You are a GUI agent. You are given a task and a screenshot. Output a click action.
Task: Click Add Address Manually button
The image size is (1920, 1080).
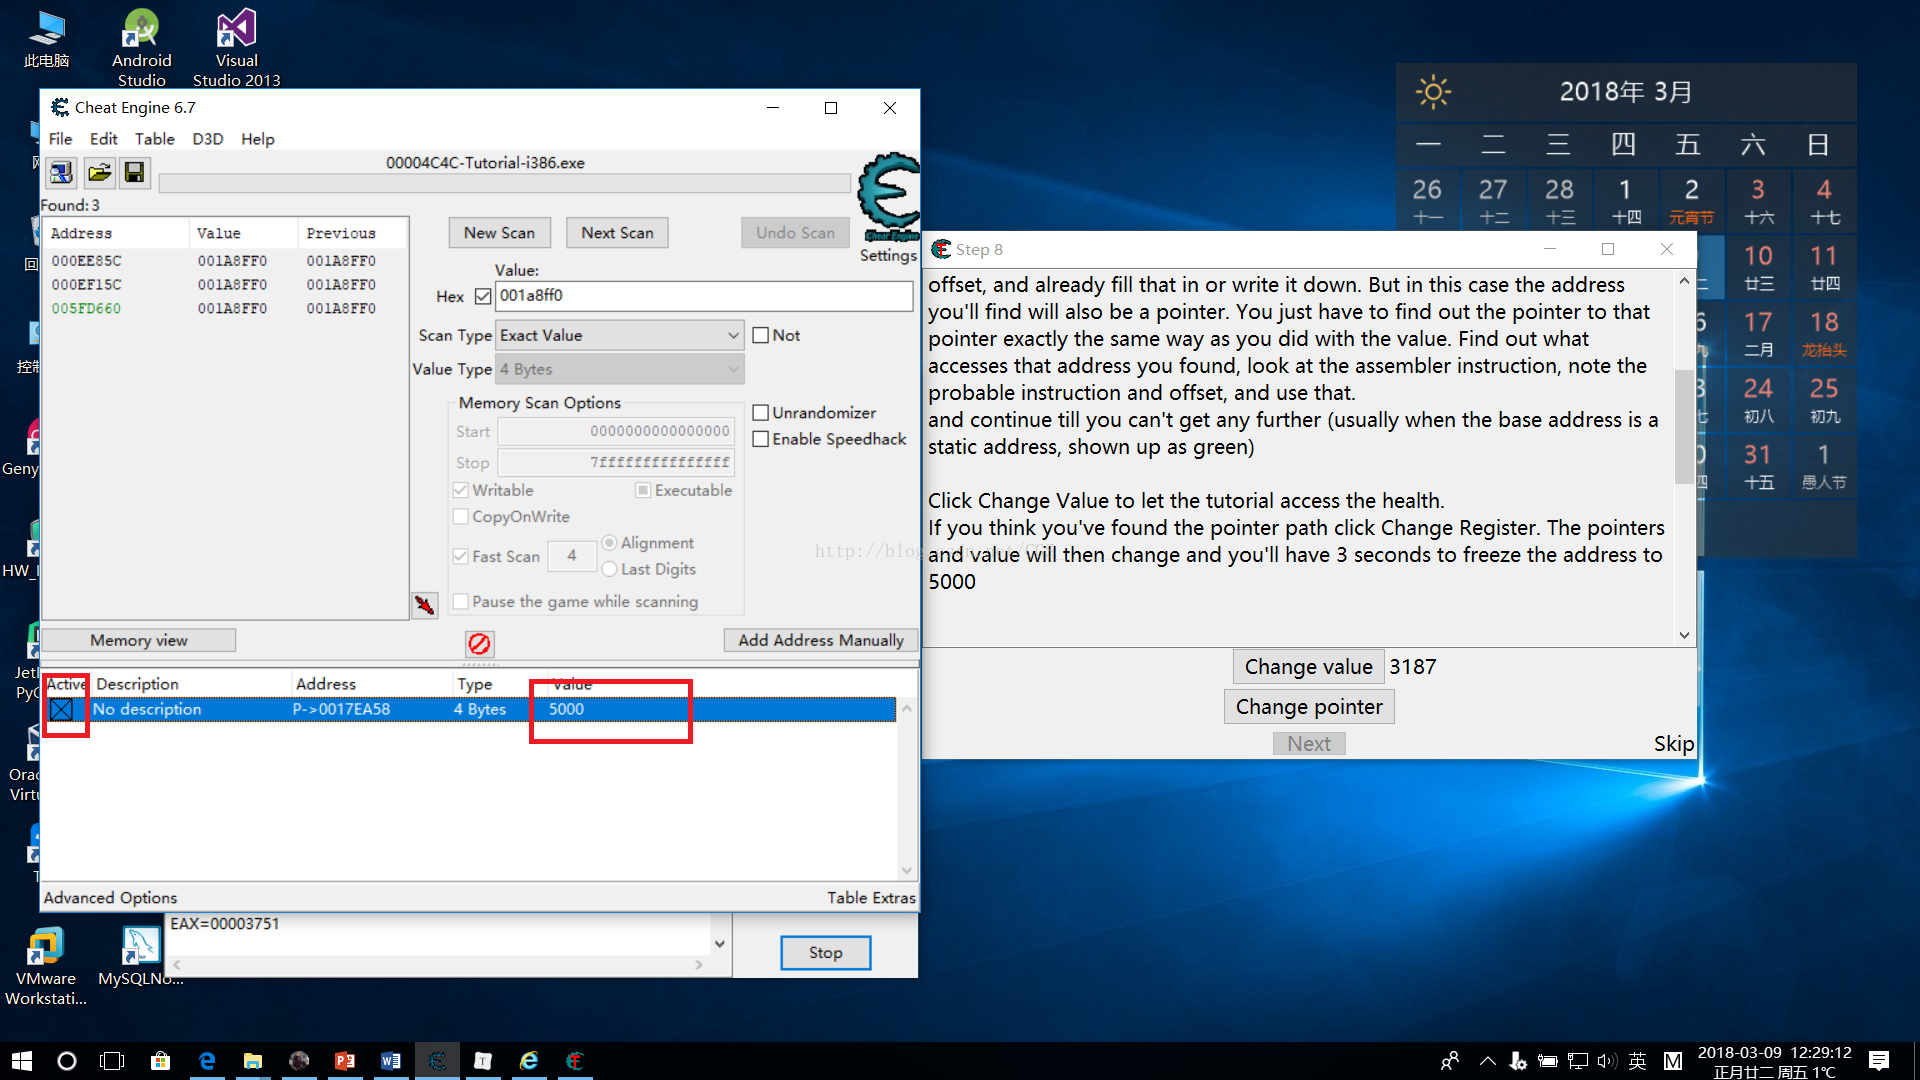pyautogui.click(x=820, y=640)
